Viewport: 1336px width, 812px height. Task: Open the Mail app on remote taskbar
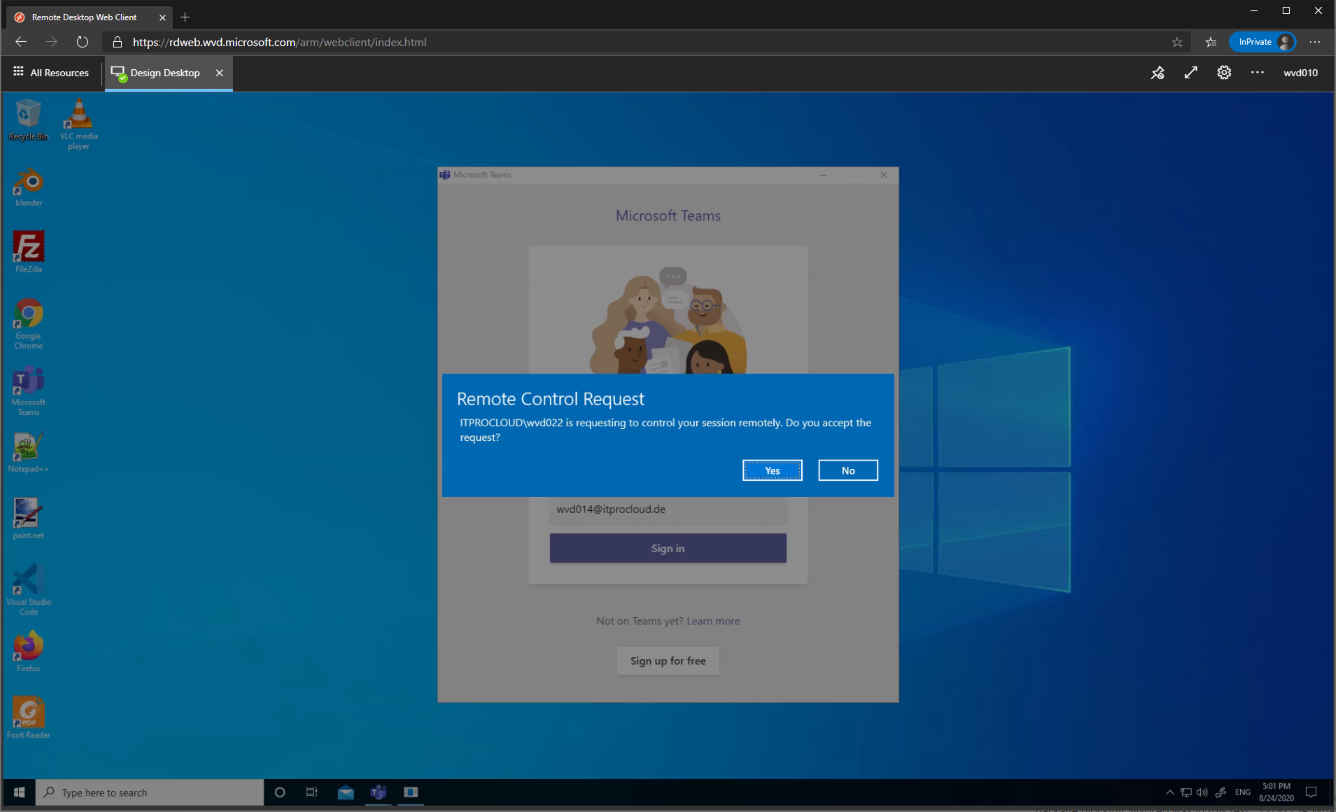pyautogui.click(x=345, y=792)
